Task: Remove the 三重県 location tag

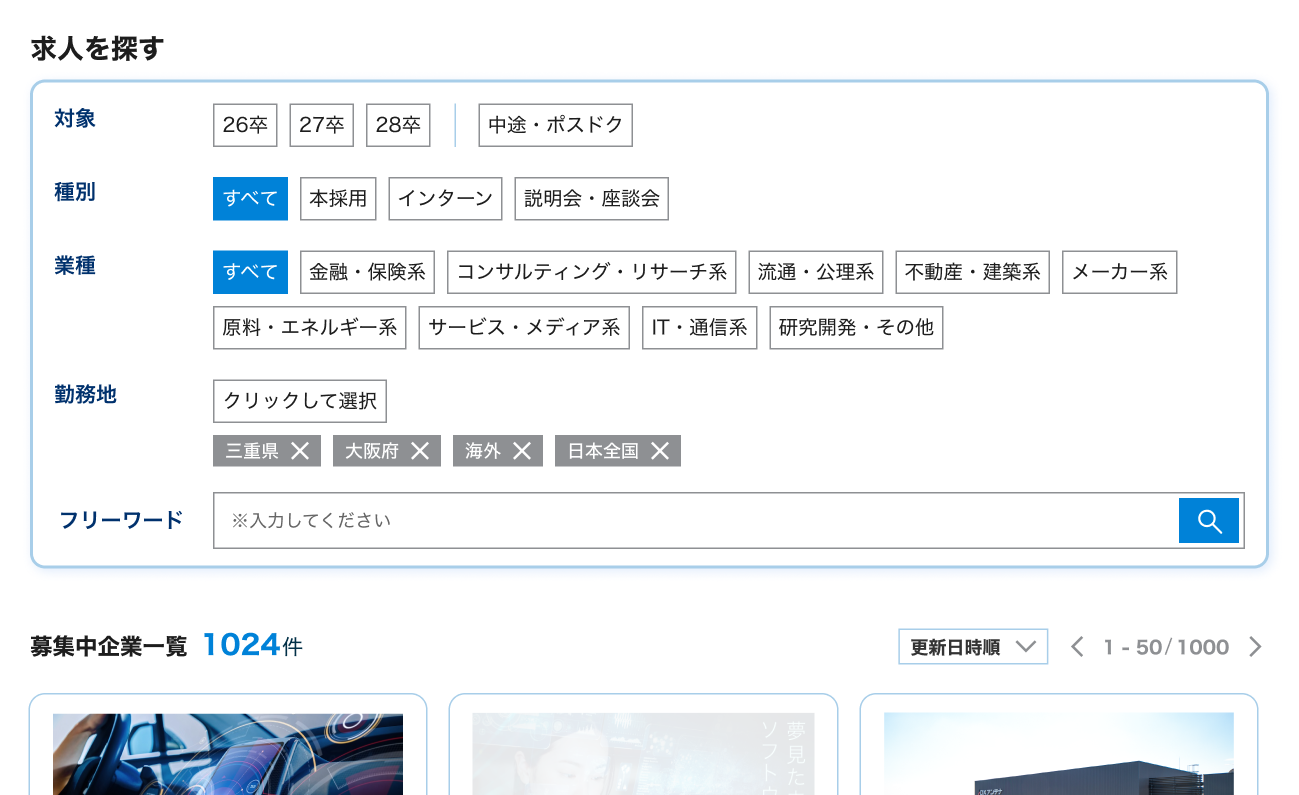Action: tap(300, 451)
